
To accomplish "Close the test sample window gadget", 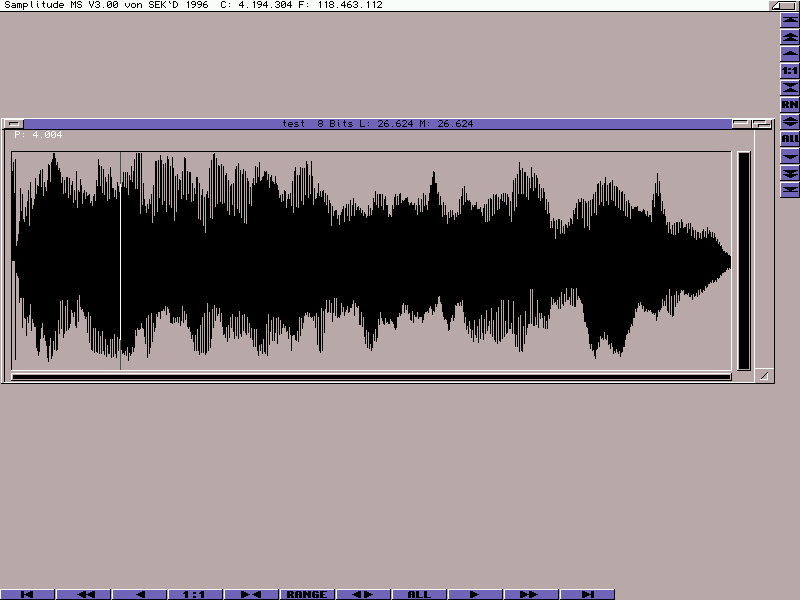I will tap(13, 123).
